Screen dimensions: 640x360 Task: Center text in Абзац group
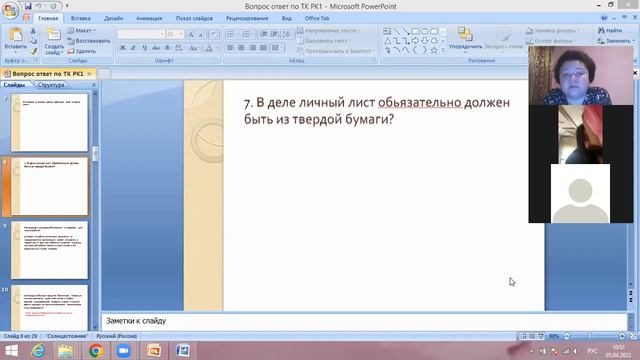click(241, 48)
